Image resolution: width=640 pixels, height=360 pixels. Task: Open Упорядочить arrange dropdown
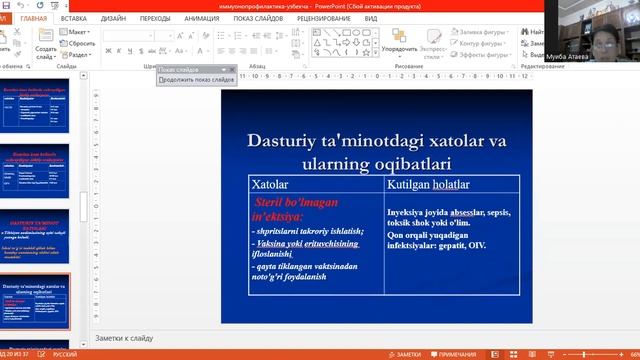click(399, 44)
